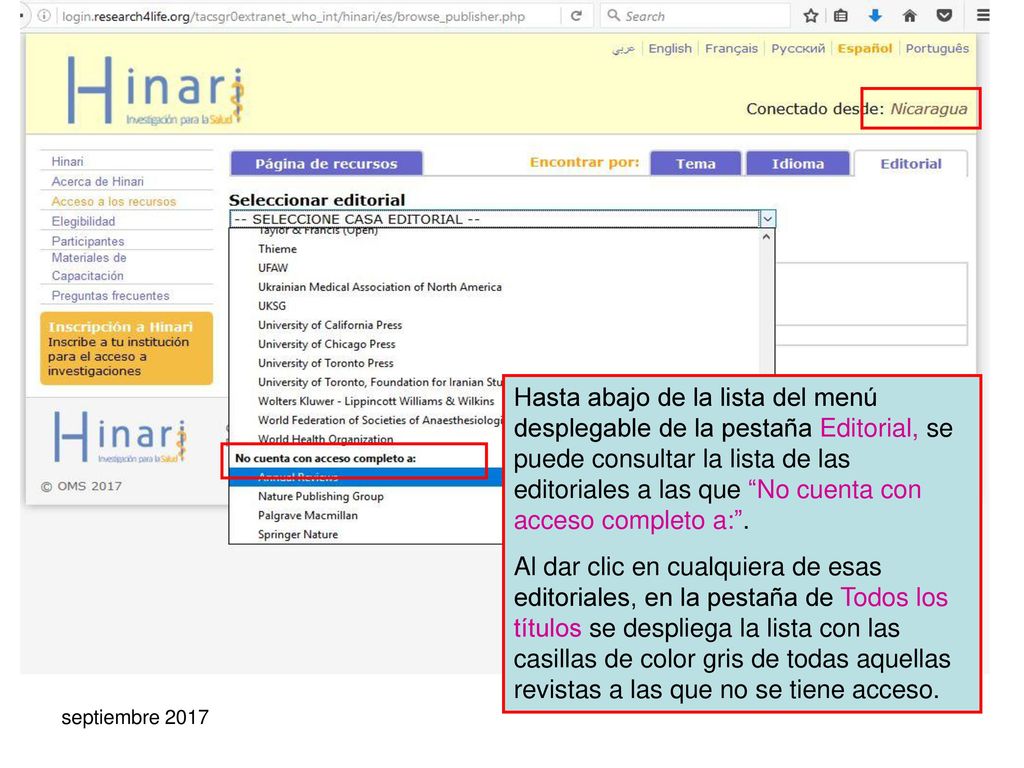
Task: Click the URL address bar
Action: [294, 16]
